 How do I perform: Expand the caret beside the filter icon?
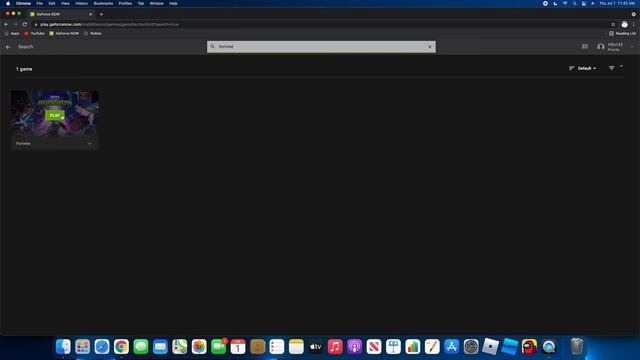(621, 66)
